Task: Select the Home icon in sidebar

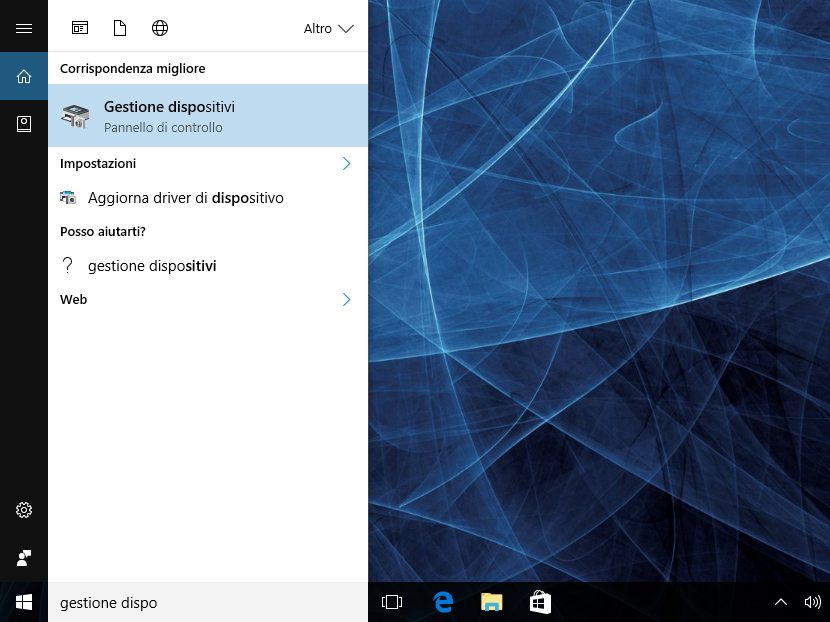Action: [x=24, y=76]
